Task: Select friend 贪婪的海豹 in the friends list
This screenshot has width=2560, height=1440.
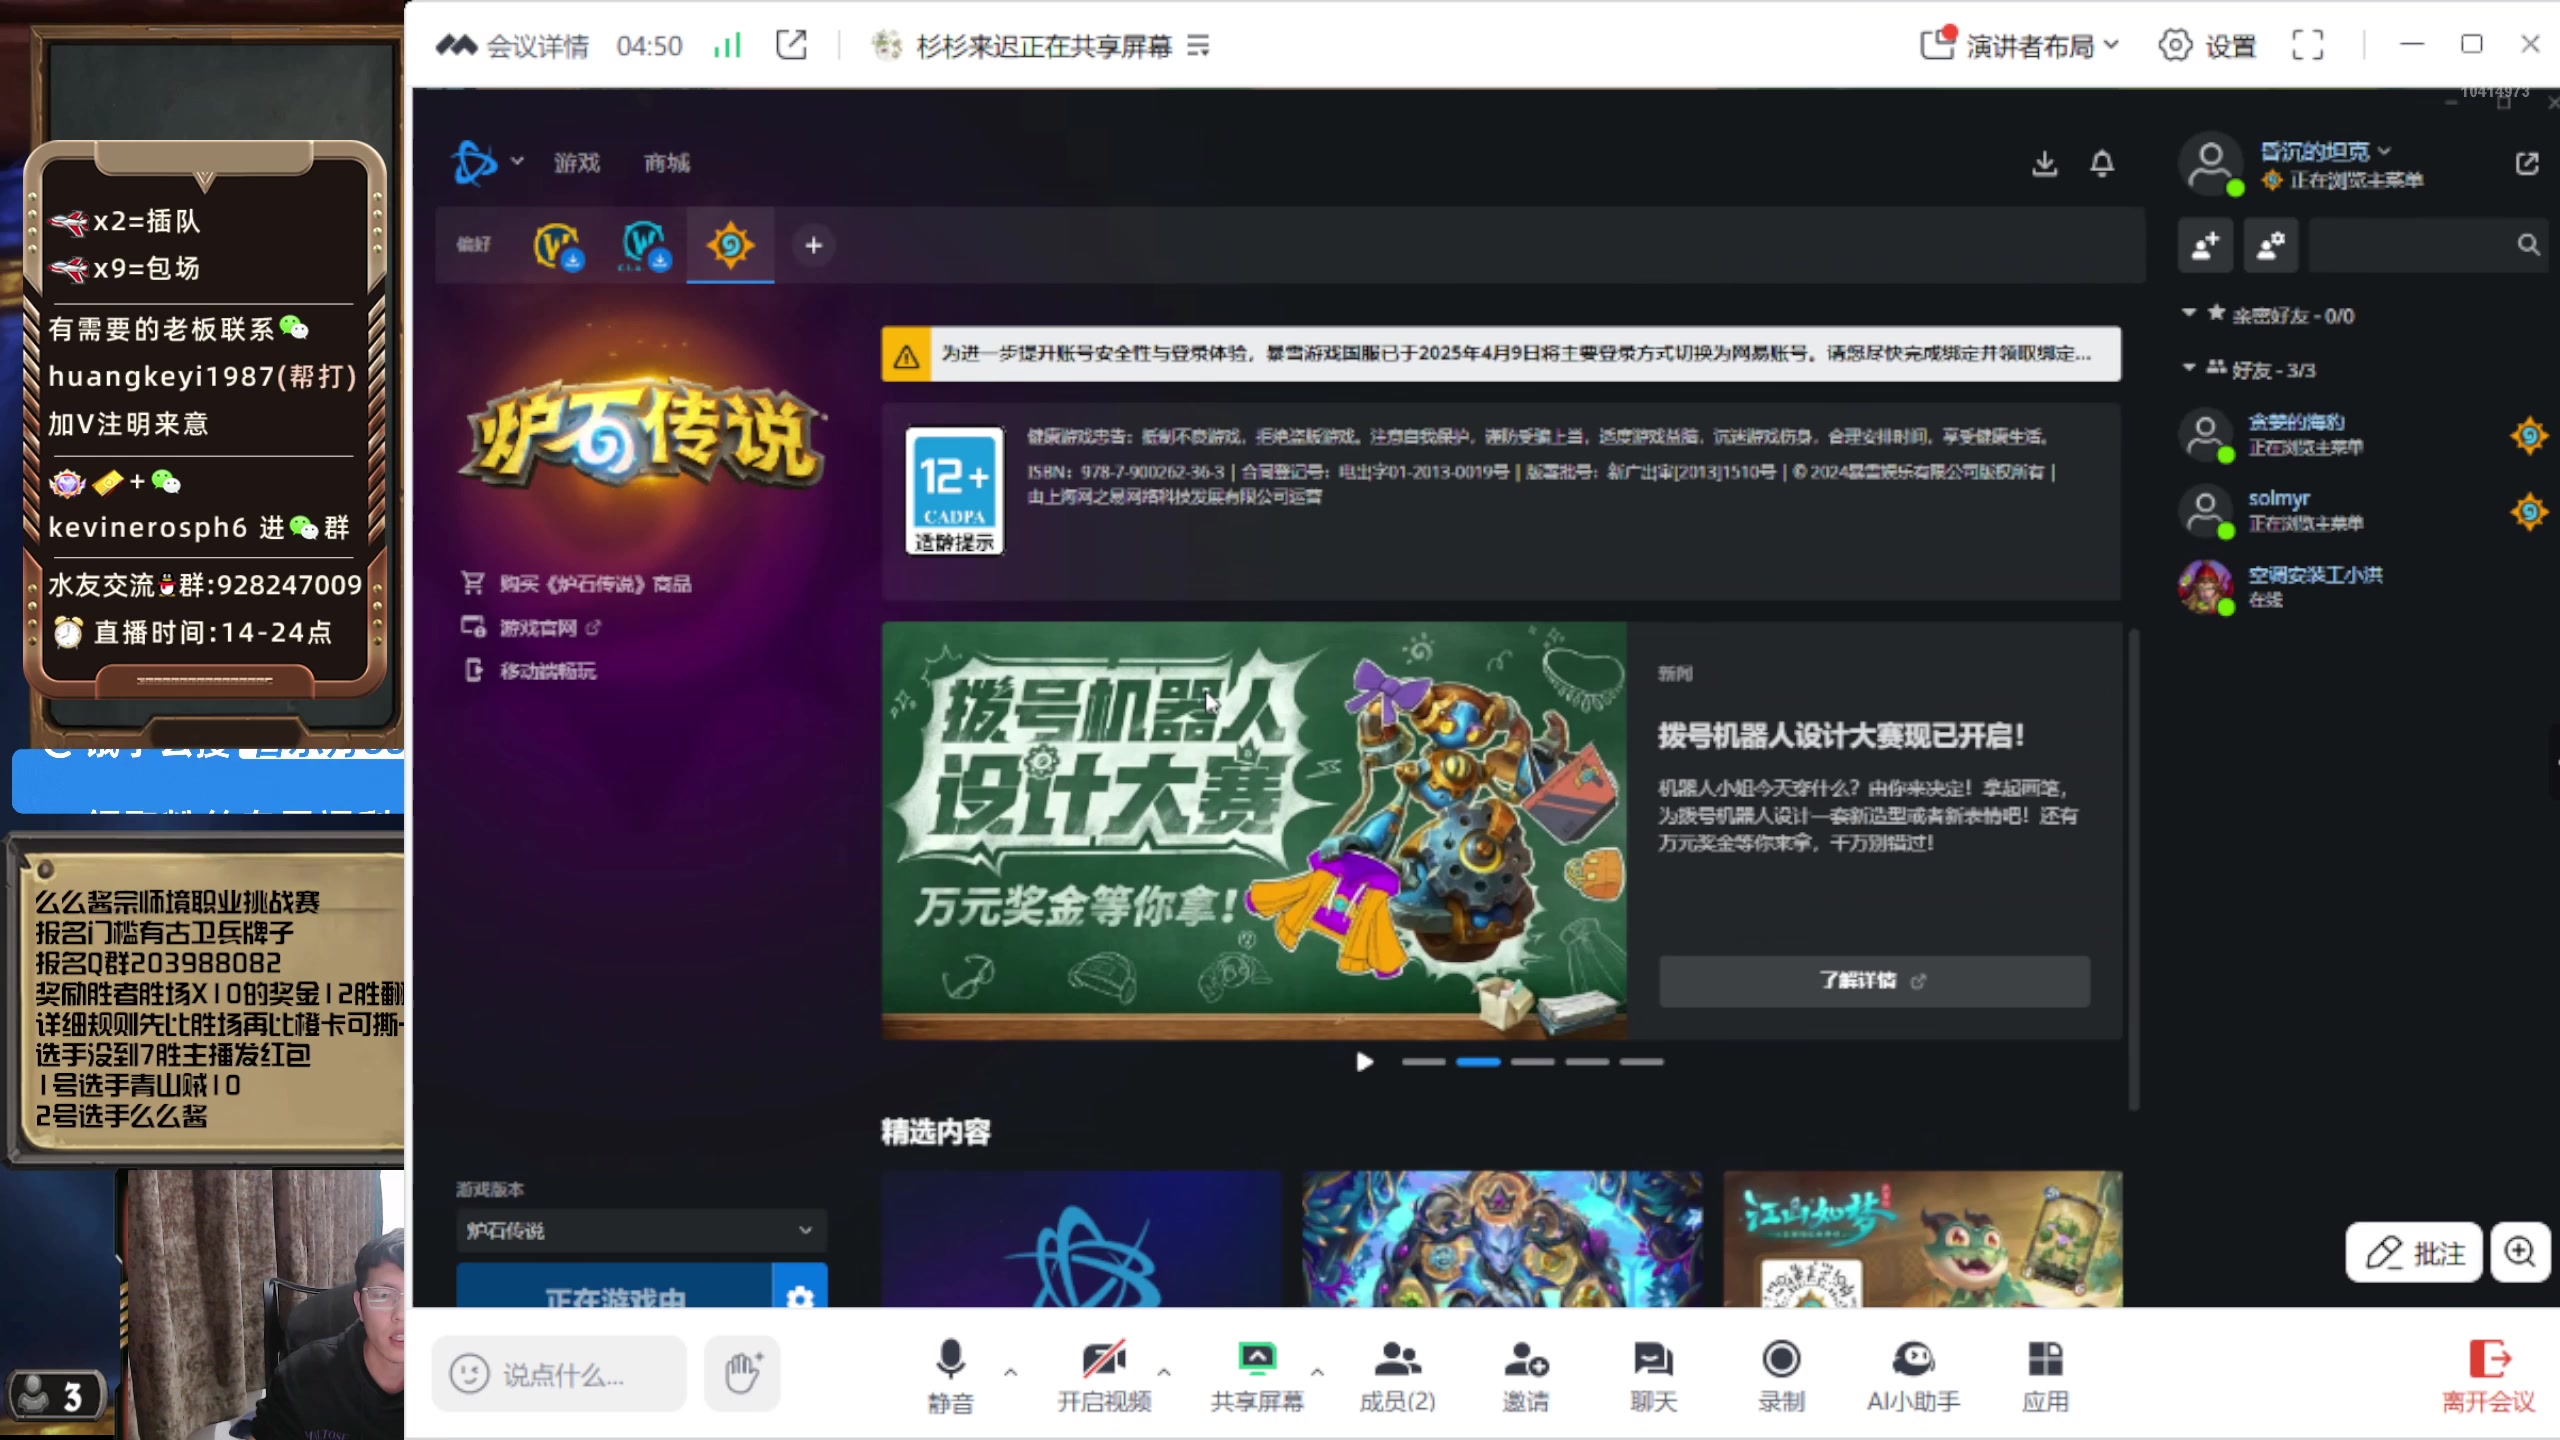Action: pos(2364,434)
